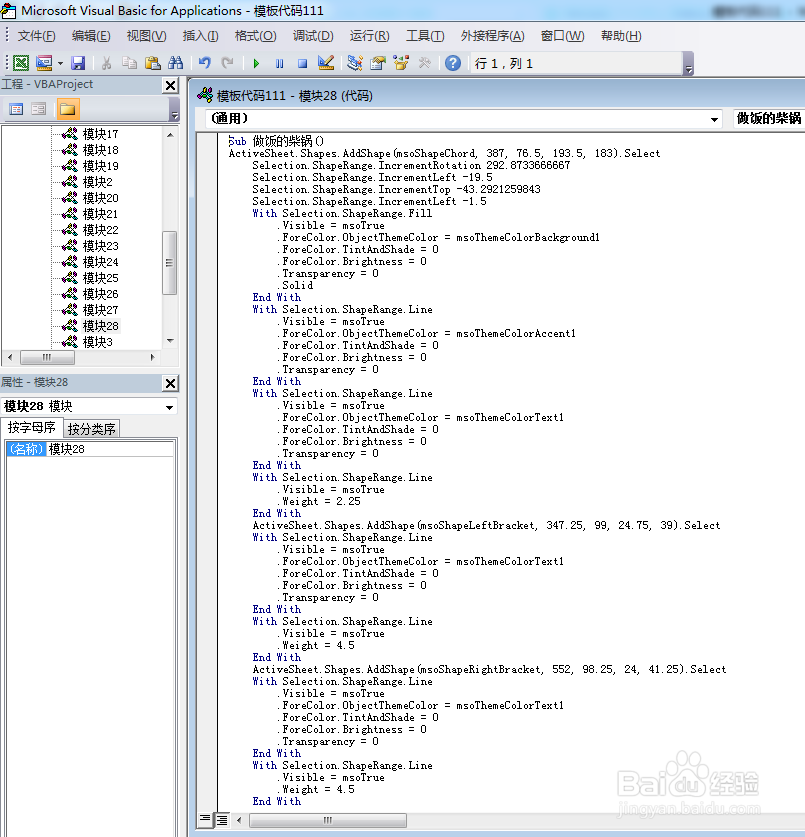Open the 调试(D) menu
The image size is (805, 837).
[x=313, y=36]
